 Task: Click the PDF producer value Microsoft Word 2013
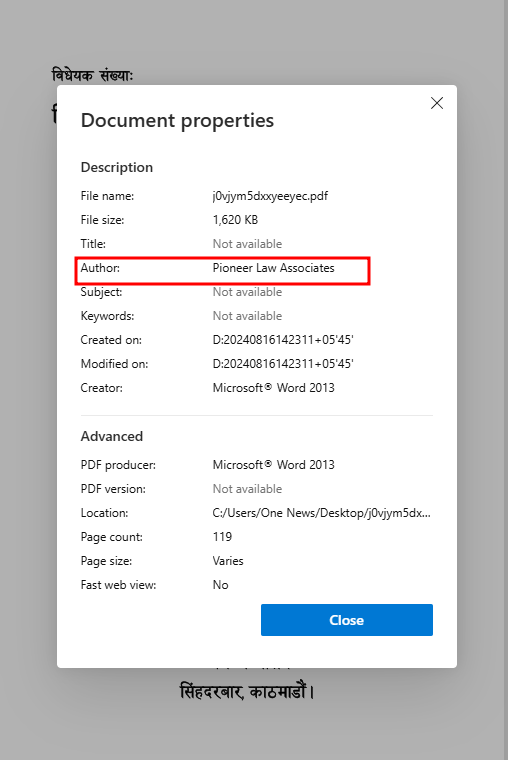tap(273, 465)
